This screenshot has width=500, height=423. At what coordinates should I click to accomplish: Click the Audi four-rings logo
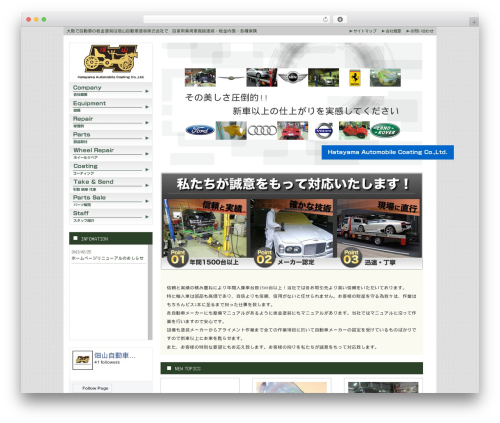tap(262, 130)
